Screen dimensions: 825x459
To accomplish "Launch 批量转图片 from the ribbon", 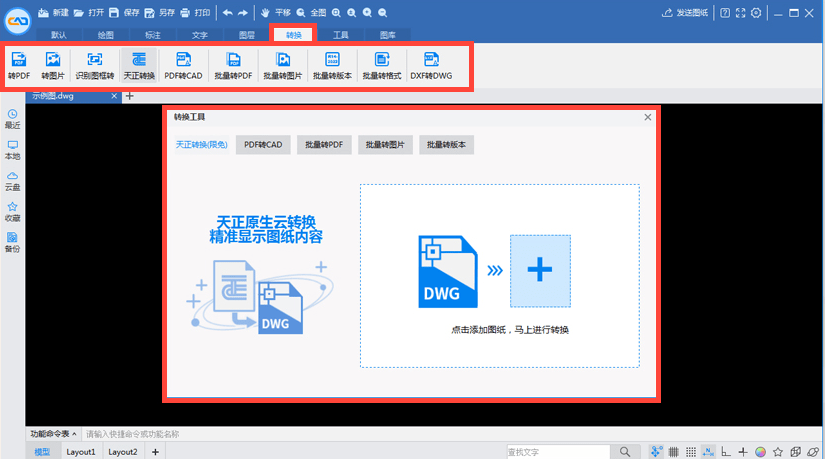I will (x=283, y=66).
